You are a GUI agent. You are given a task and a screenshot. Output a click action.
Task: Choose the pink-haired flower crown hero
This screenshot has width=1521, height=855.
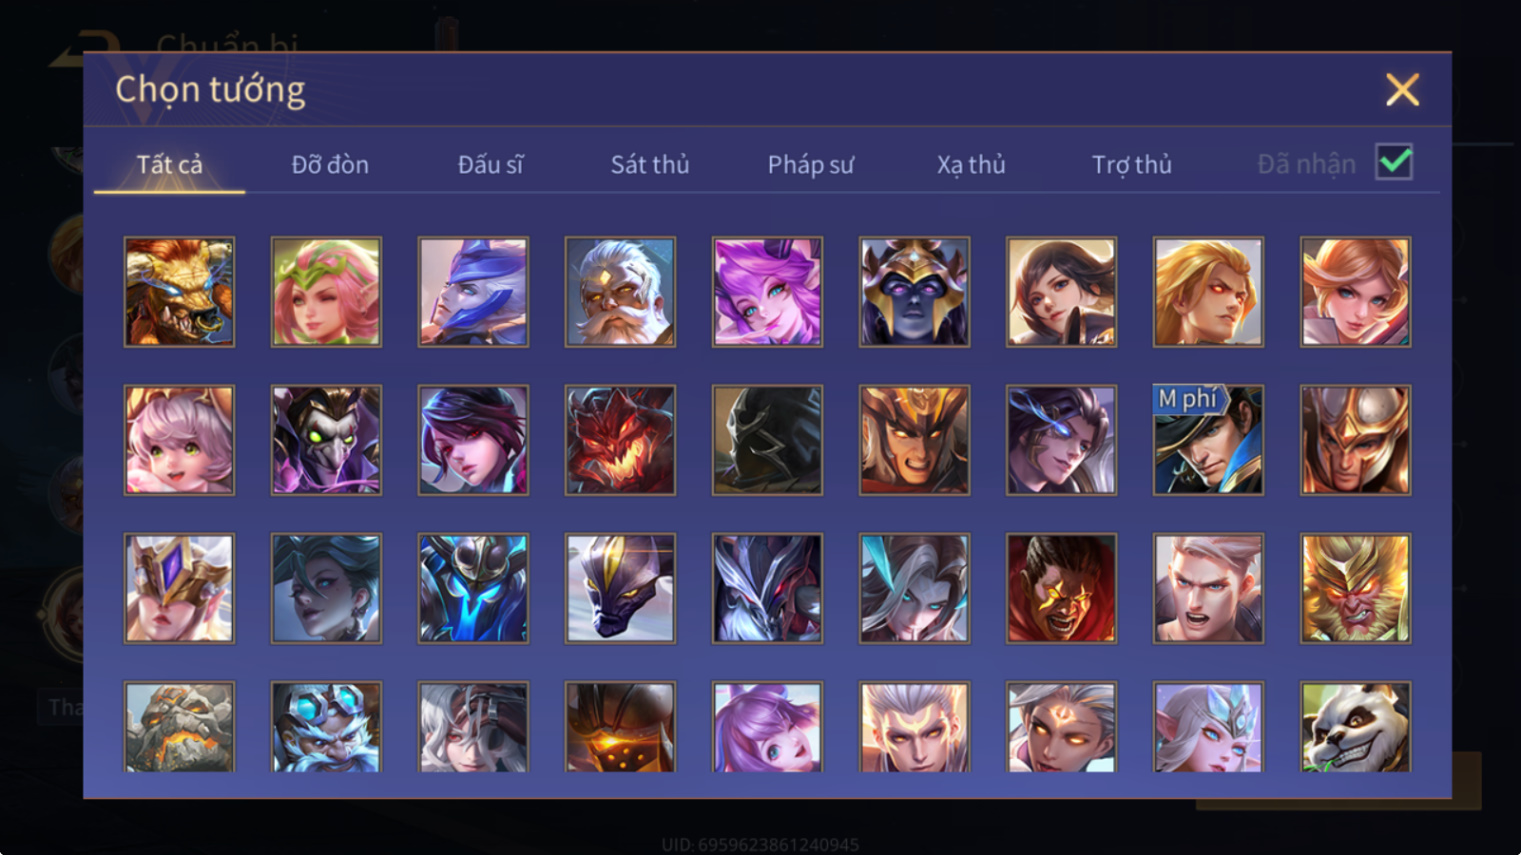coord(326,292)
